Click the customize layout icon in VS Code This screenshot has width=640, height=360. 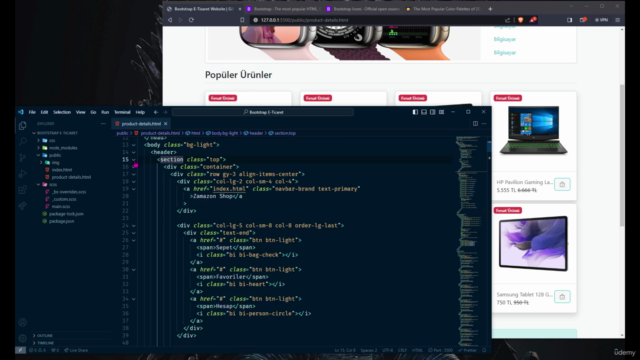click(441, 112)
